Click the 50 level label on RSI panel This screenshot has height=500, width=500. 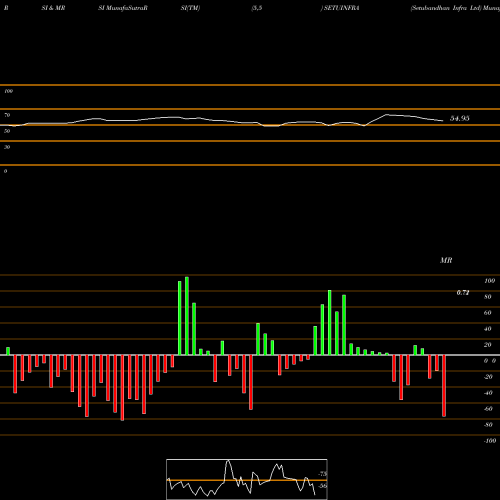(7, 131)
